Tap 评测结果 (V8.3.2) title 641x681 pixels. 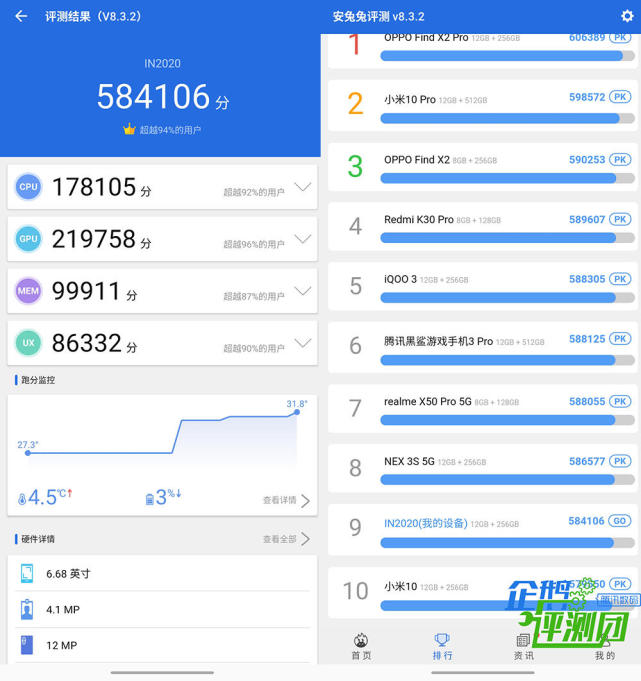click(x=93, y=17)
